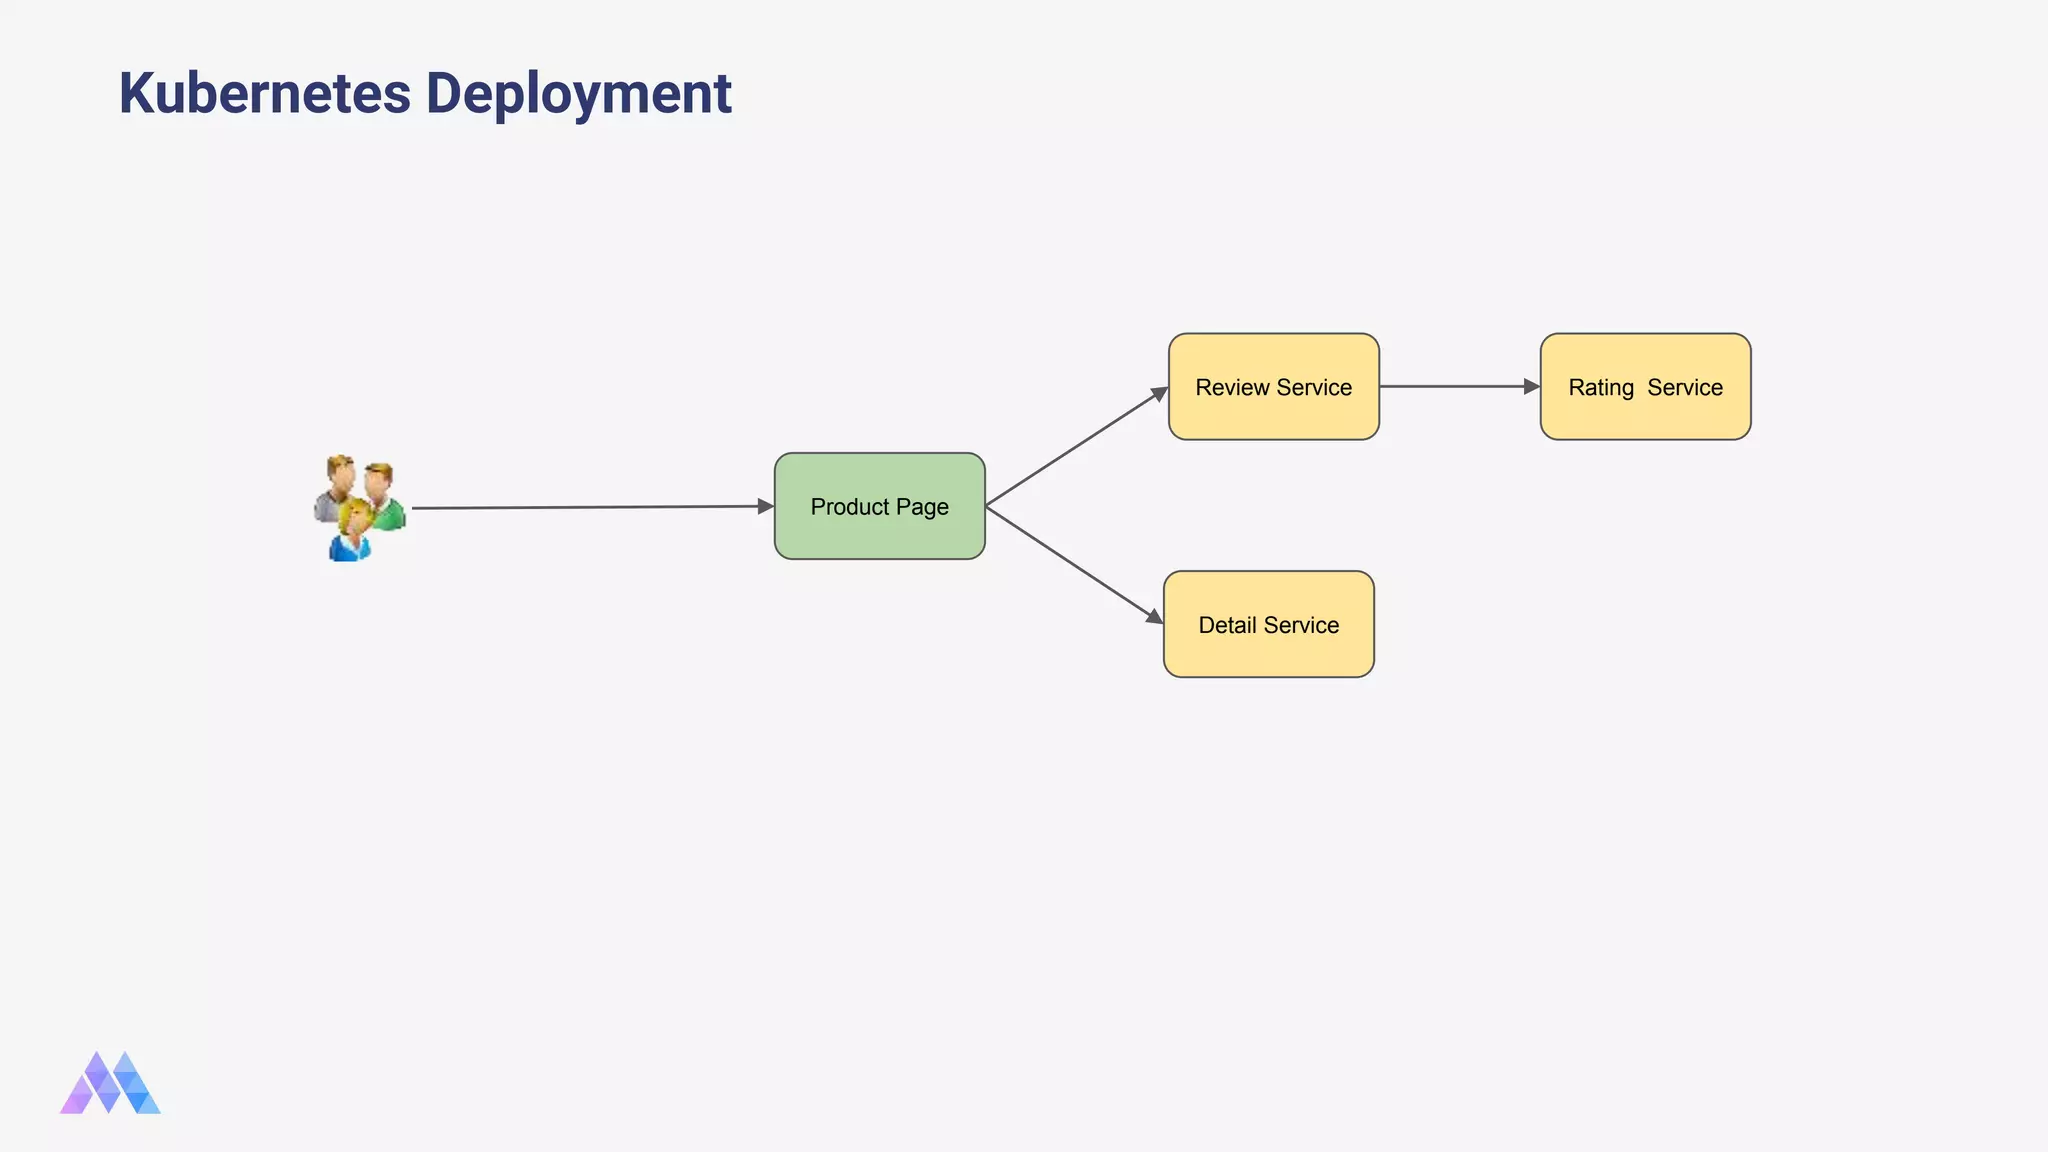Image resolution: width=2048 pixels, height=1152 pixels.
Task: Click the word Kubernetes in the title
Action: point(265,94)
